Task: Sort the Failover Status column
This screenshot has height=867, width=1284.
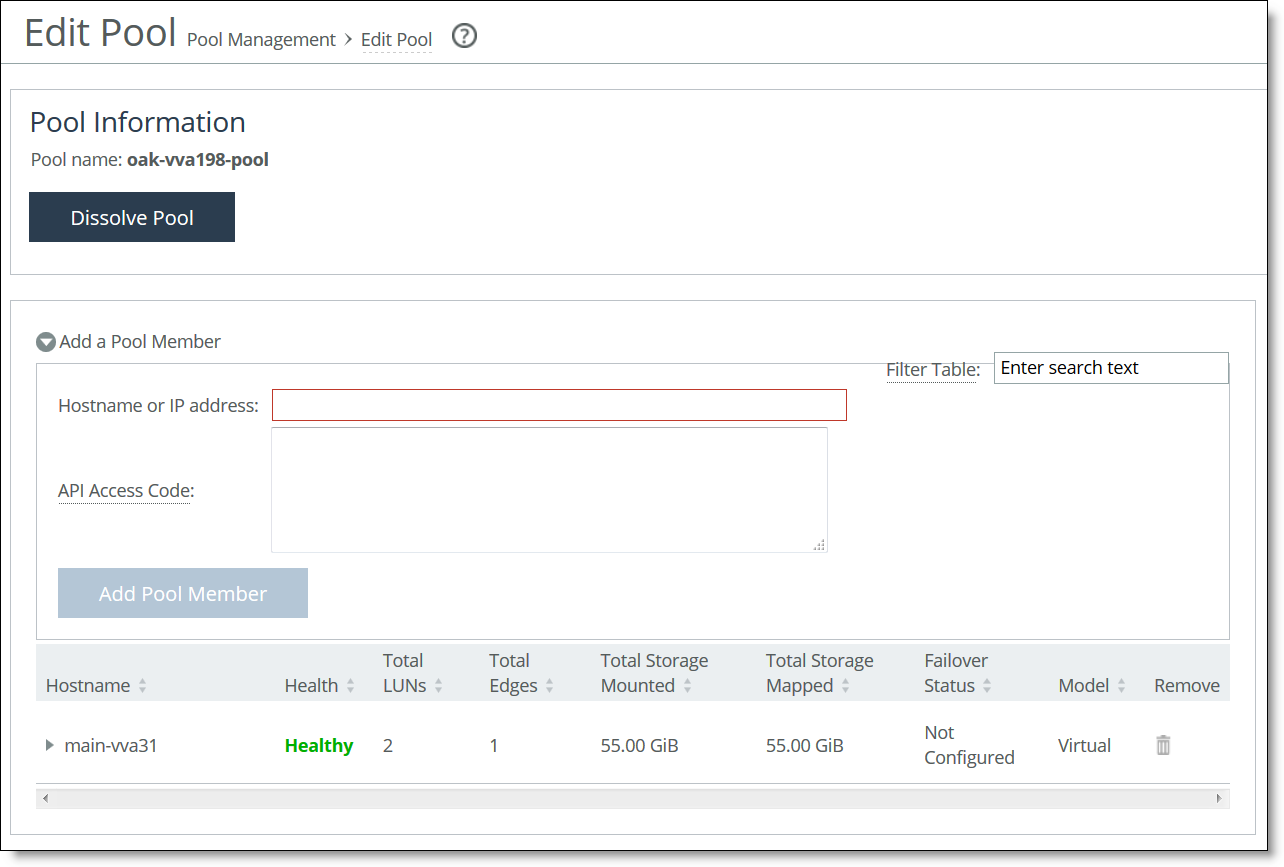Action: [987, 685]
